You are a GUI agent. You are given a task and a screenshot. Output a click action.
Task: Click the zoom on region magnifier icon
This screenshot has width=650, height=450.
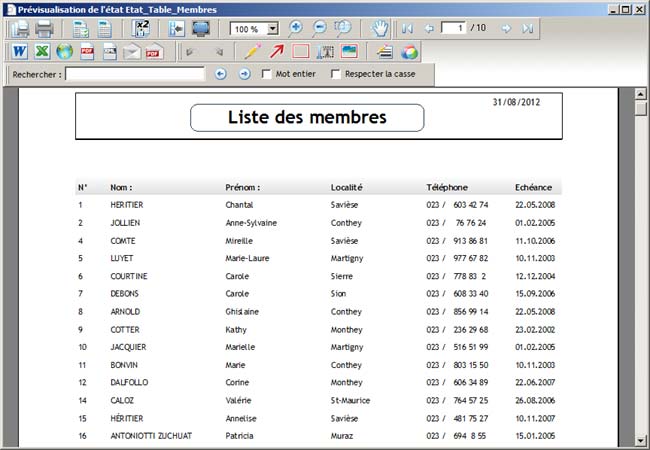[343, 28]
